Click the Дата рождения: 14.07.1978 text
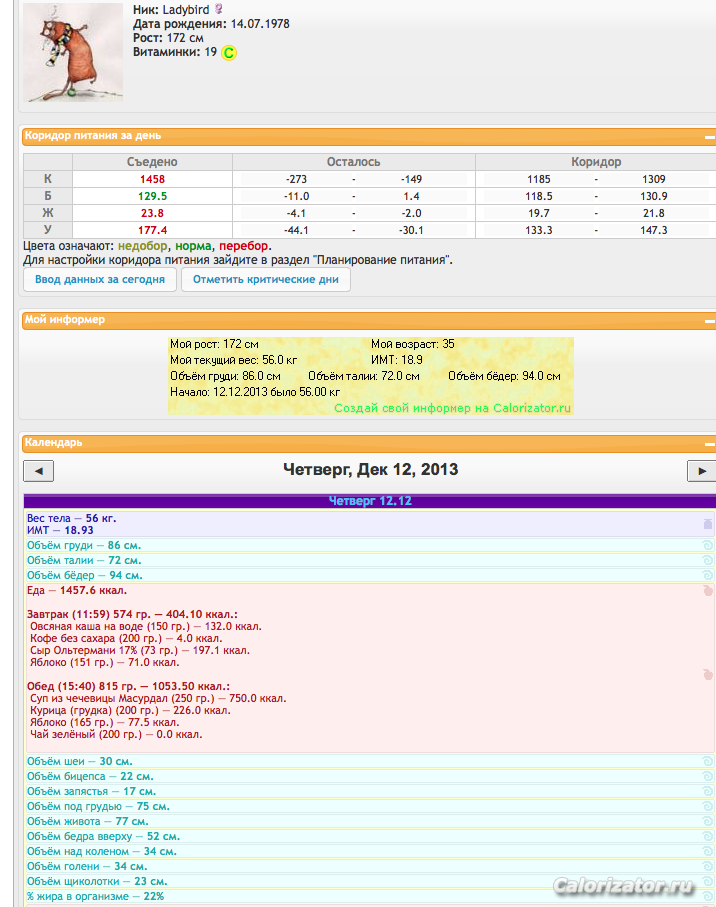 click(x=211, y=24)
